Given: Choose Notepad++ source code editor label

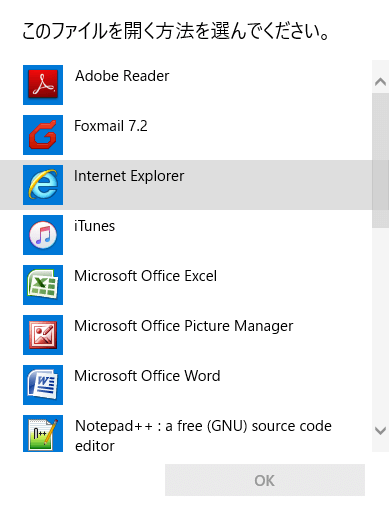Looking at the screenshot, I should click(203, 436).
